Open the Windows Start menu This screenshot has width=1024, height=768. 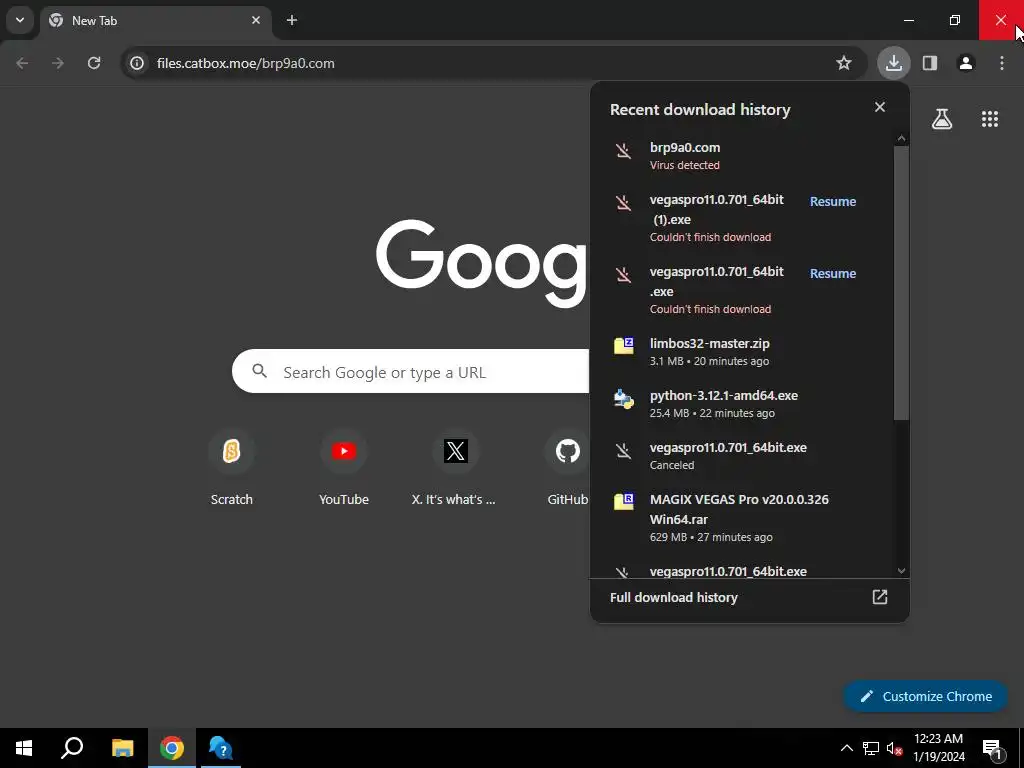[x=24, y=748]
